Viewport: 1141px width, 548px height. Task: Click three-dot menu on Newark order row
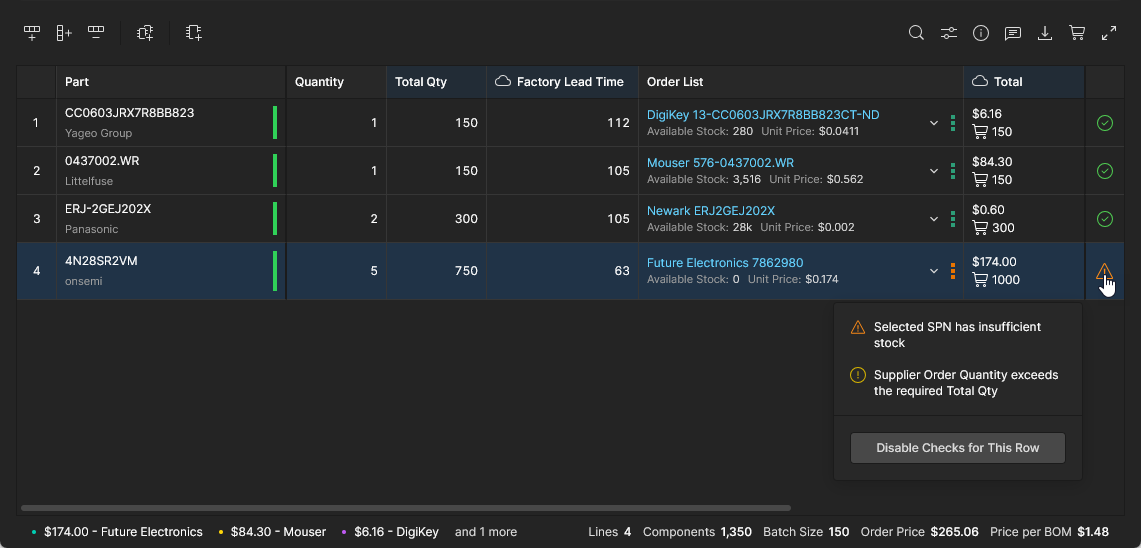[x=953, y=218]
